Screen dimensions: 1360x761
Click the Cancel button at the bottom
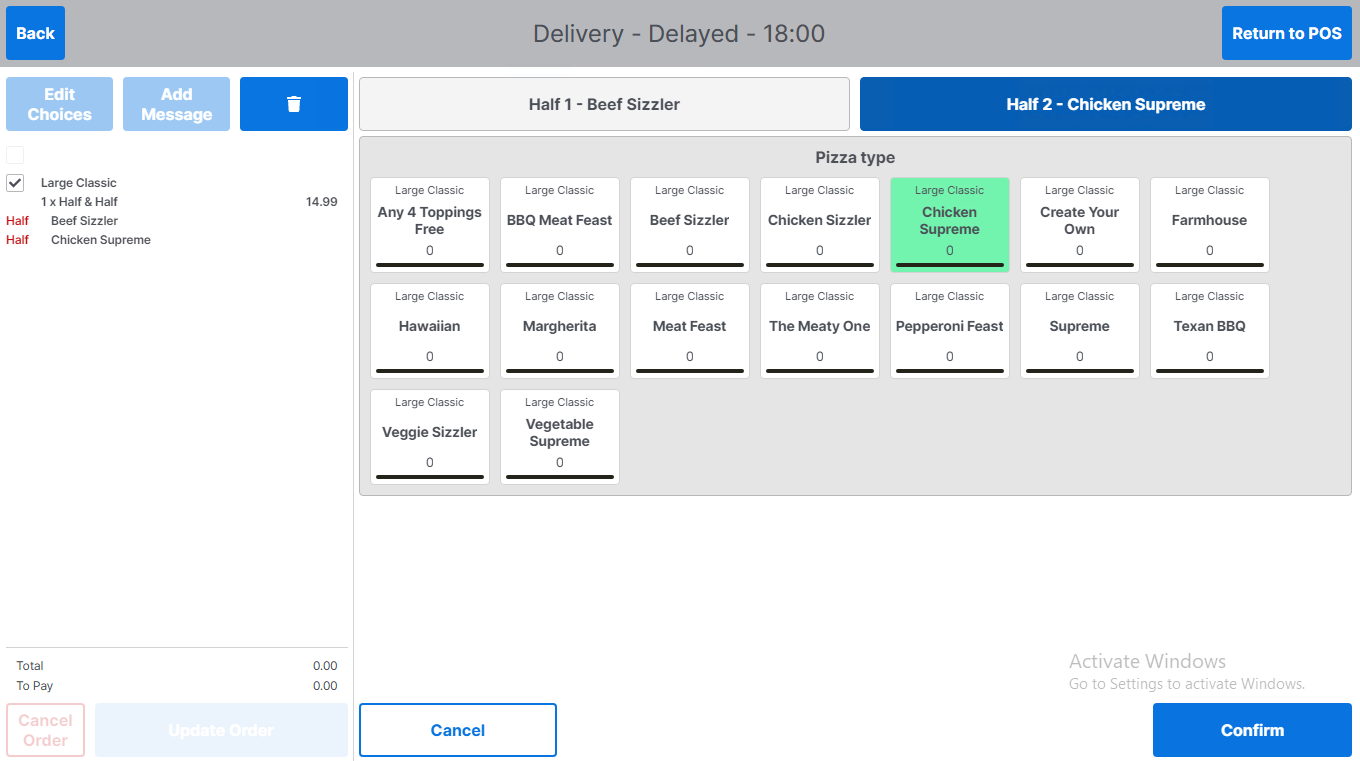click(457, 730)
